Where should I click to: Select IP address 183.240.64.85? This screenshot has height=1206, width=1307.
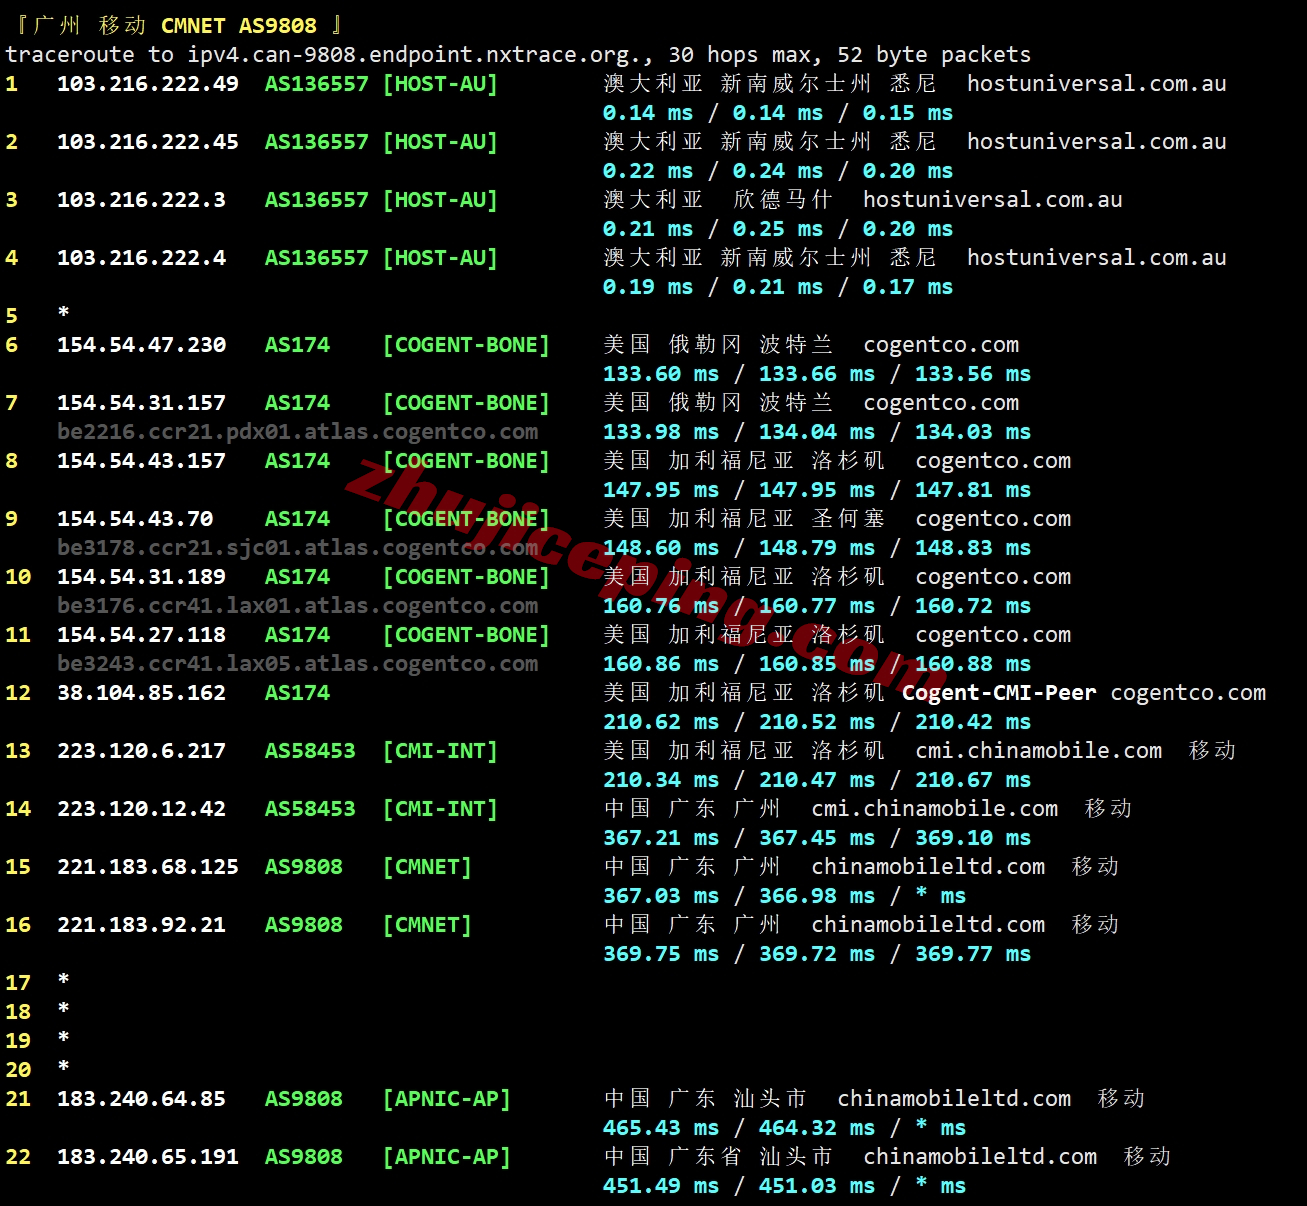click(141, 1099)
